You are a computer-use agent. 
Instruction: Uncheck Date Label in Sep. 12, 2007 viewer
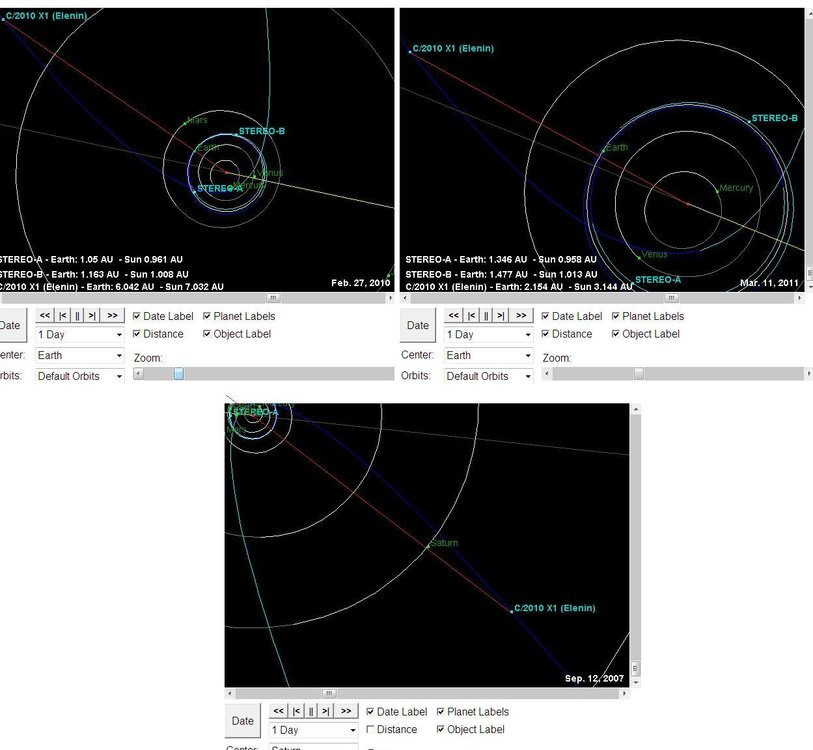tap(373, 712)
